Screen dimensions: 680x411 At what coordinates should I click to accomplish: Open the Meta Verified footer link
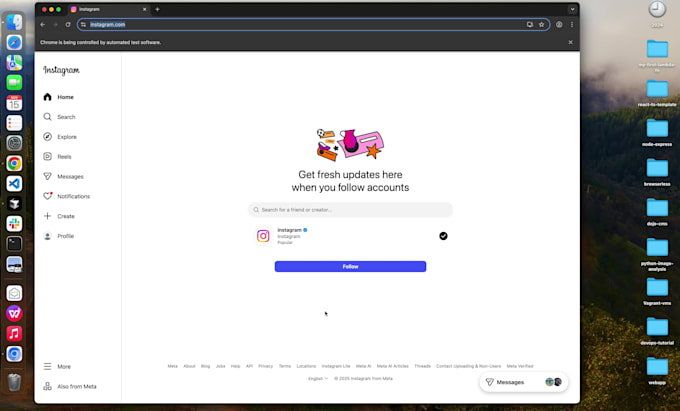pos(520,366)
